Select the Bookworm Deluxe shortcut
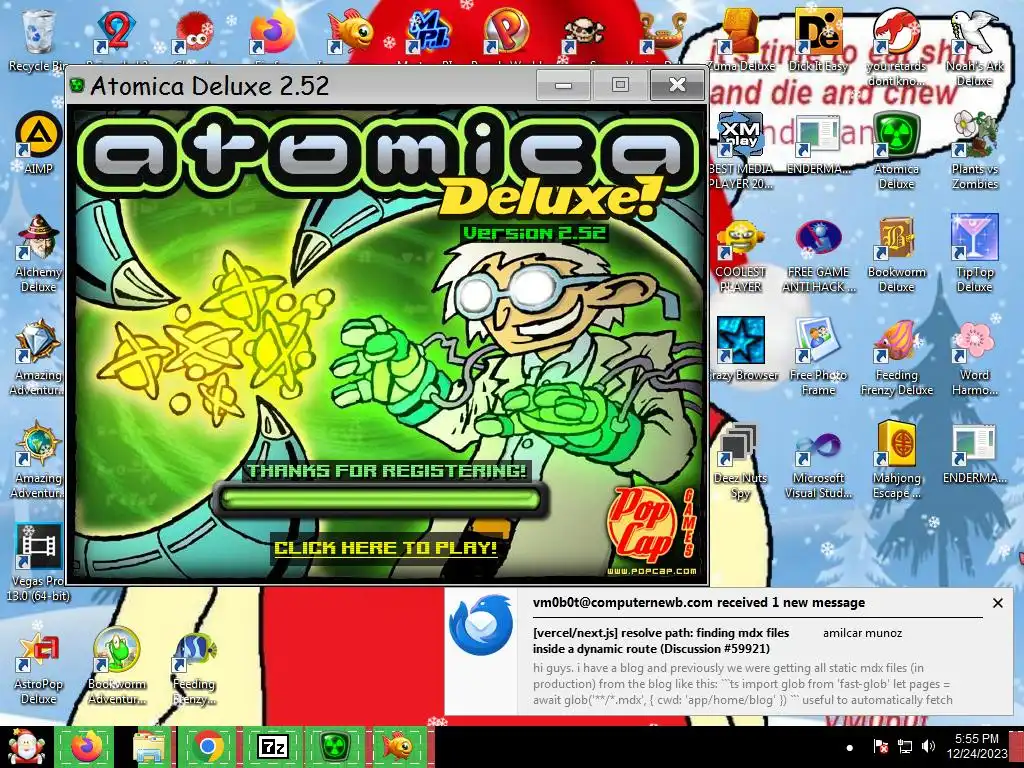Image resolution: width=1024 pixels, height=768 pixels. click(x=897, y=253)
